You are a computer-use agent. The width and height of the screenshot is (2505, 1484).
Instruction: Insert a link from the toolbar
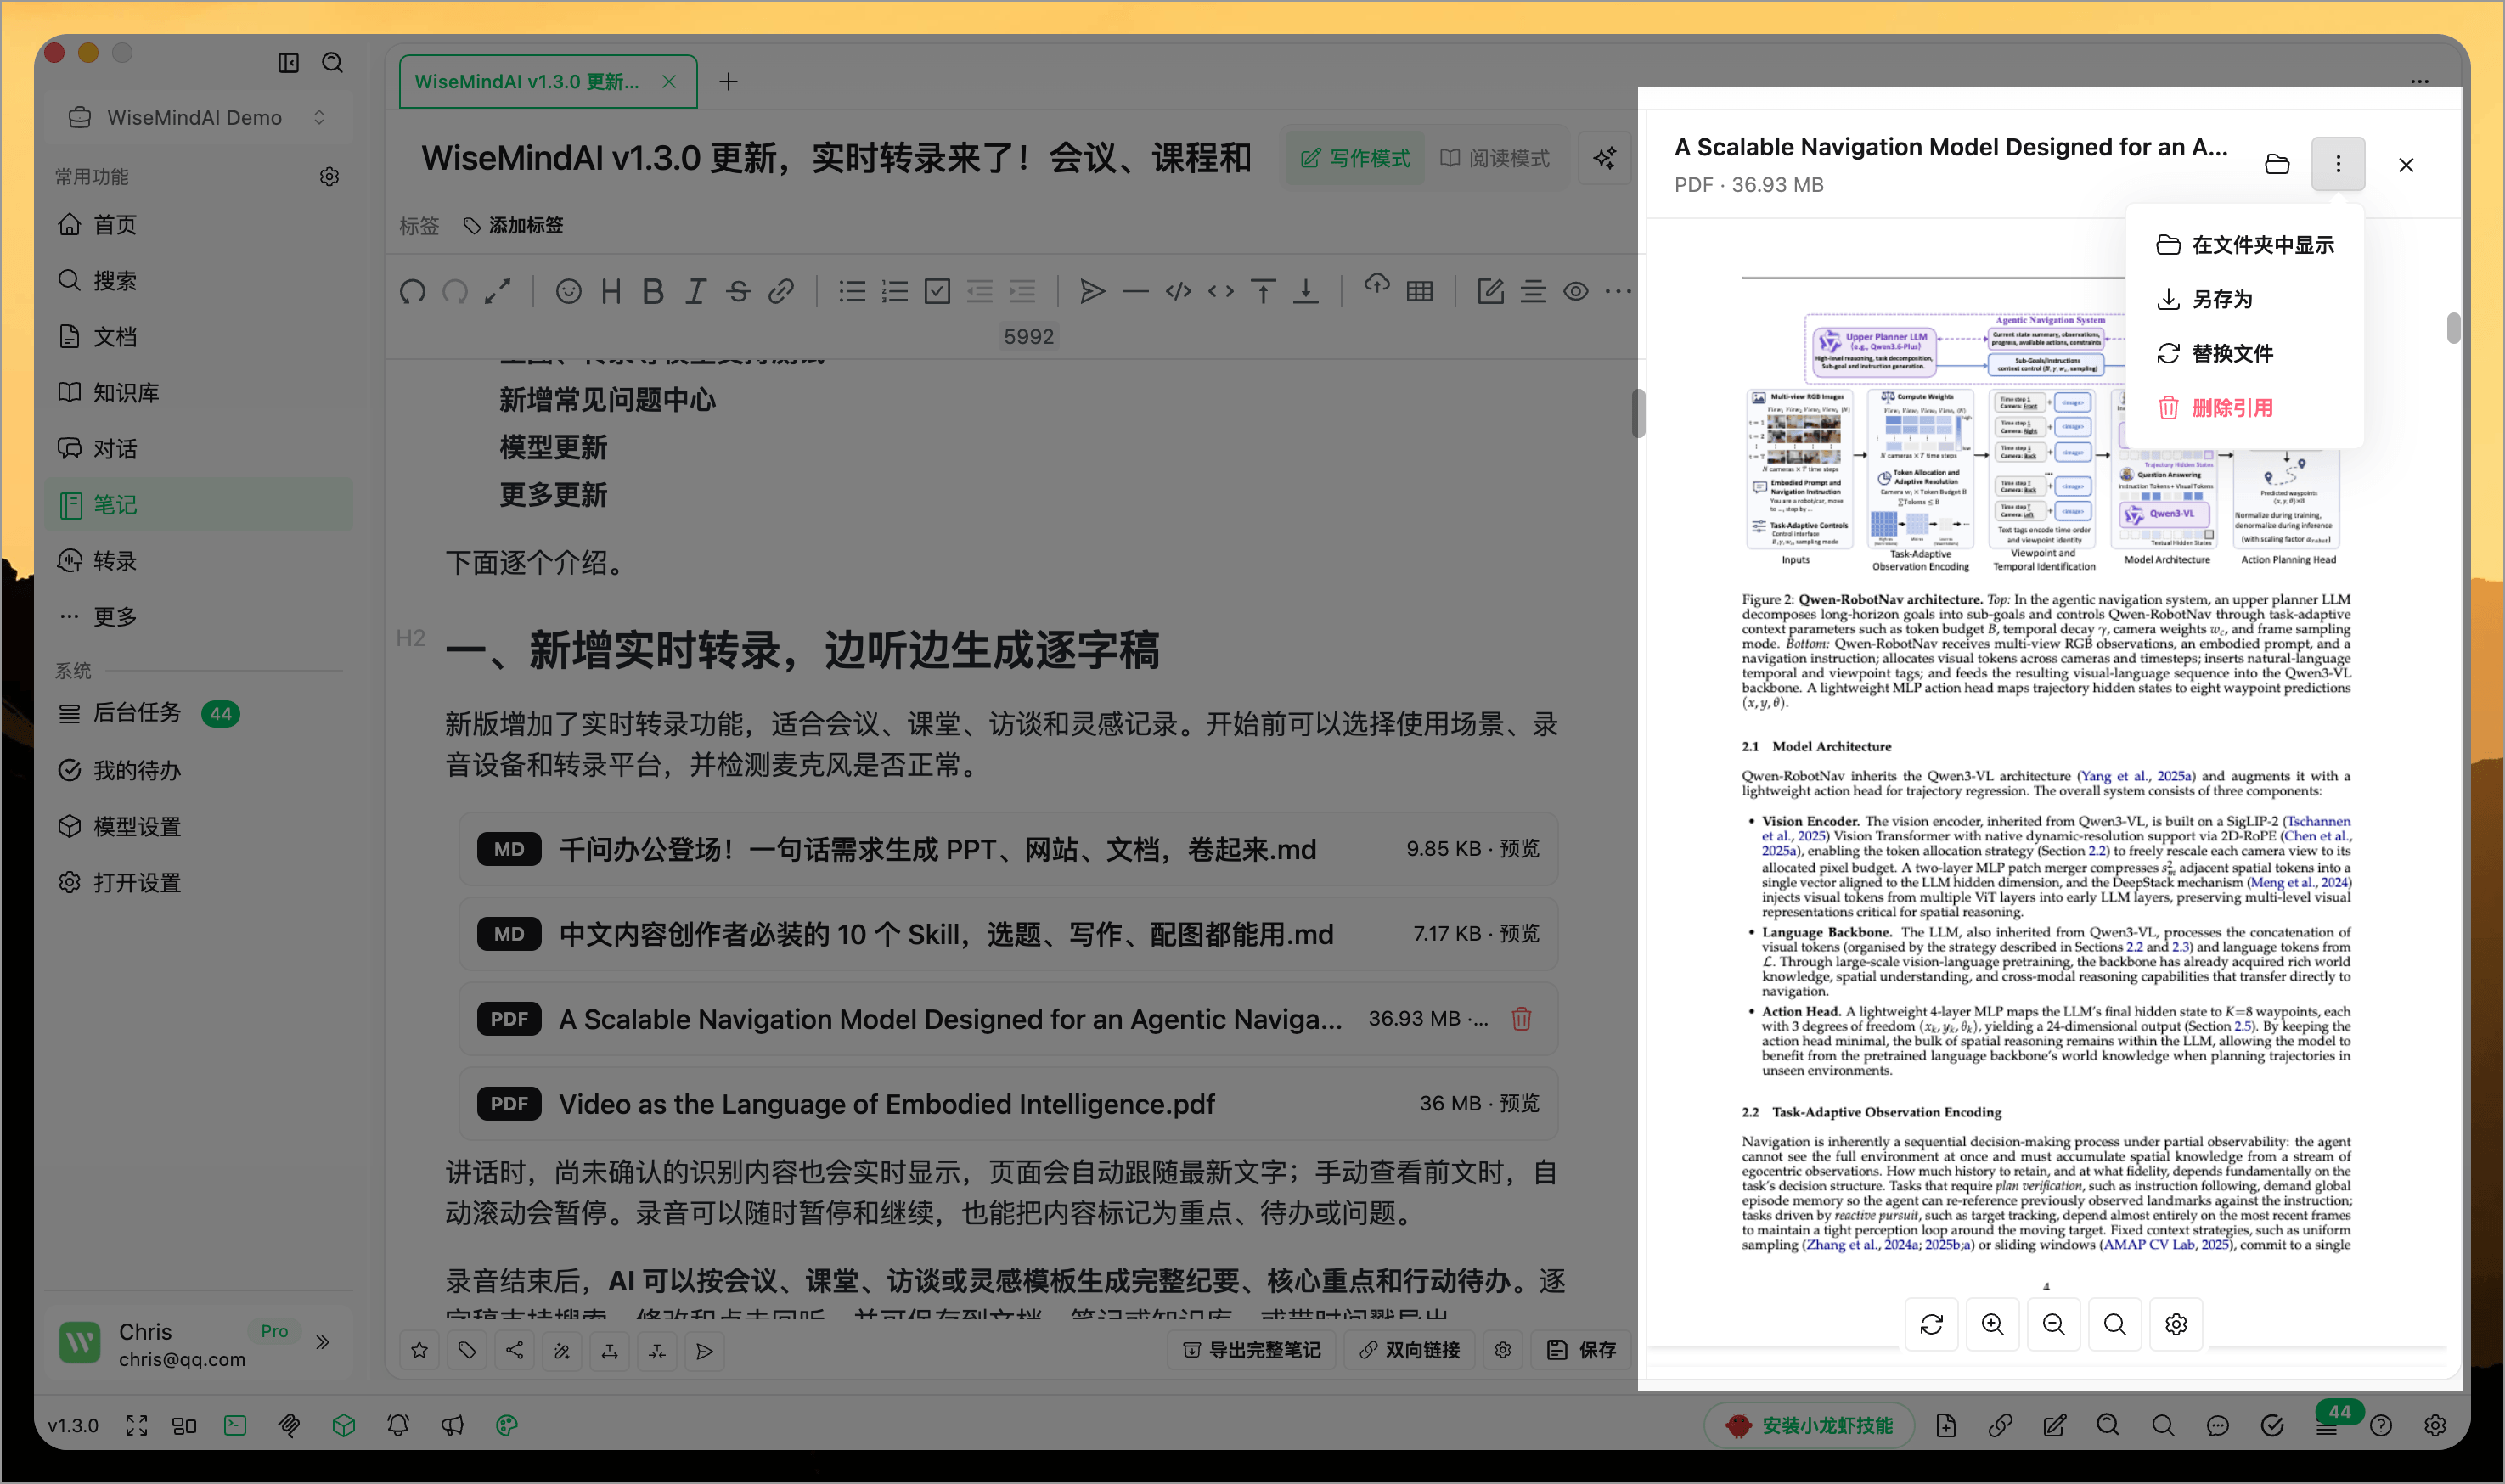pyautogui.click(x=781, y=292)
